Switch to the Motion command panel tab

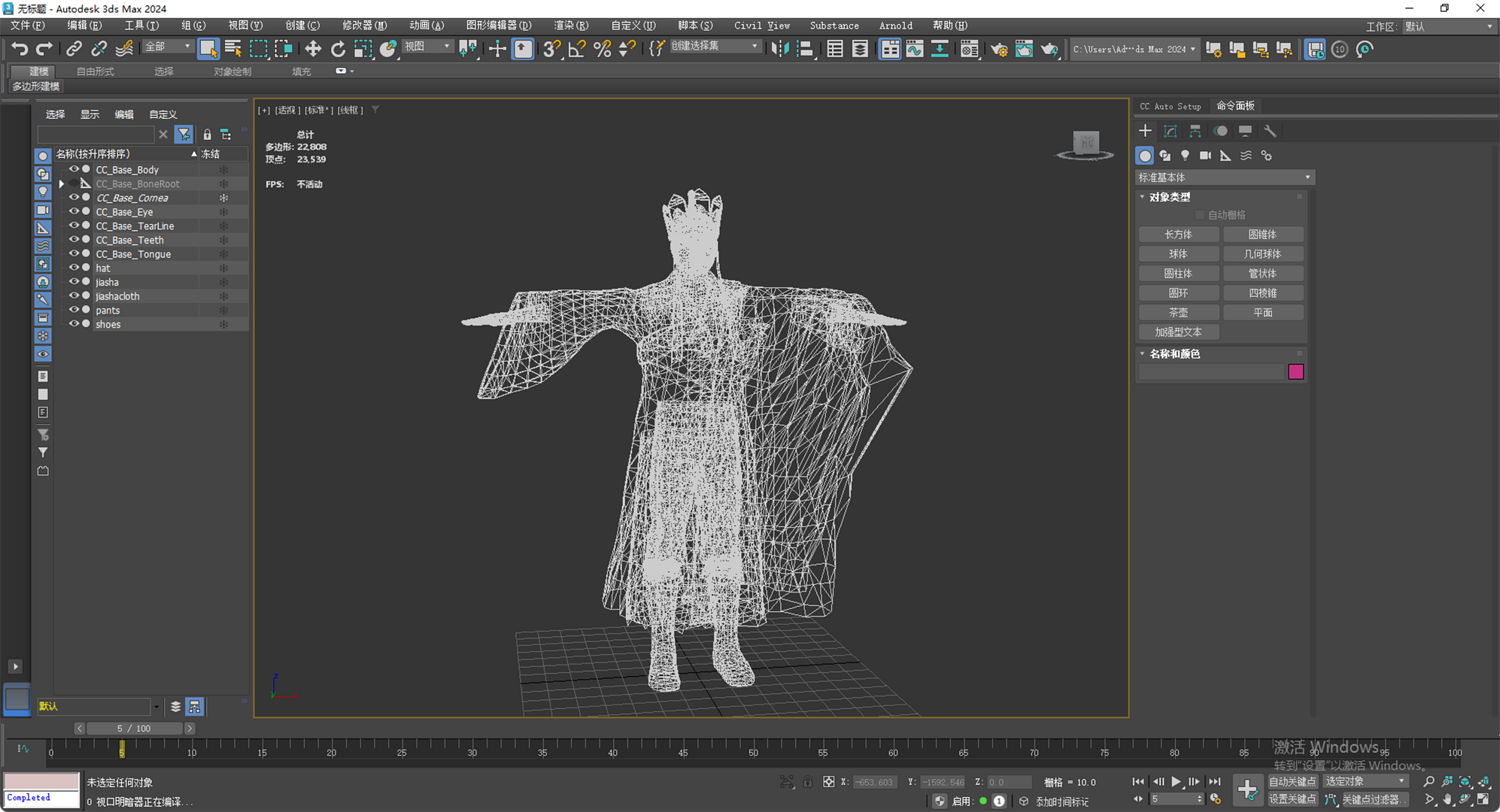point(1220,131)
